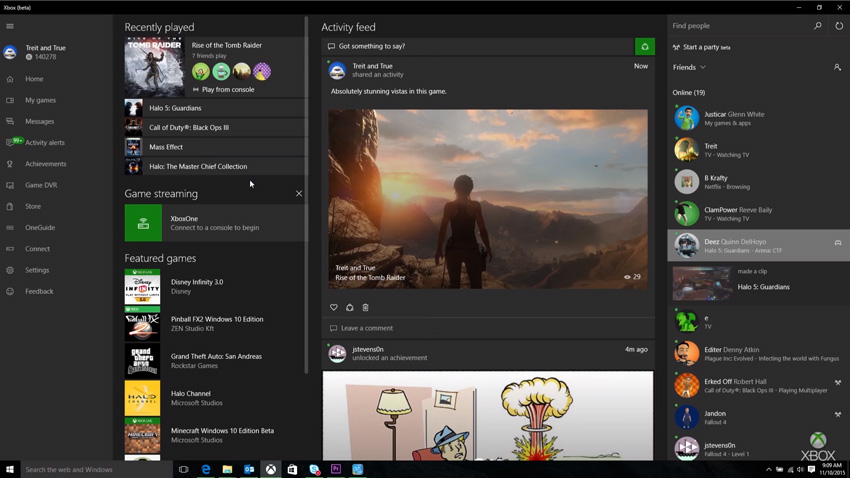This screenshot has width=850, height=478.
Task: Select friend Editer Denny Atkin
Action: (x=758, y=353)
